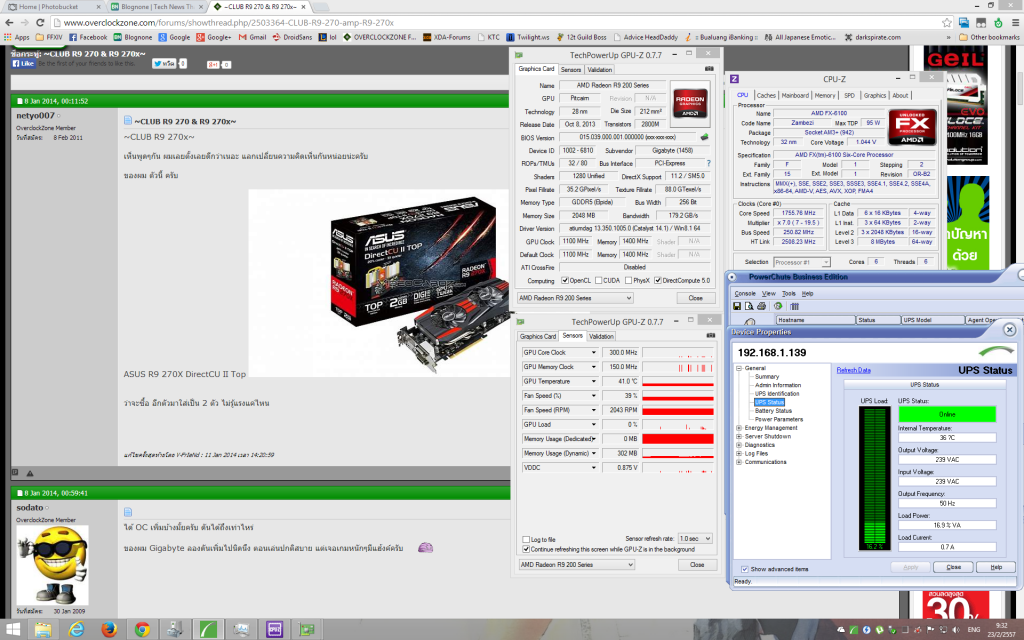Screen dimensions: 1024x640
Task: Open Firefox from the taskbar
Action: pyautogui.click(x=109, y=630)
